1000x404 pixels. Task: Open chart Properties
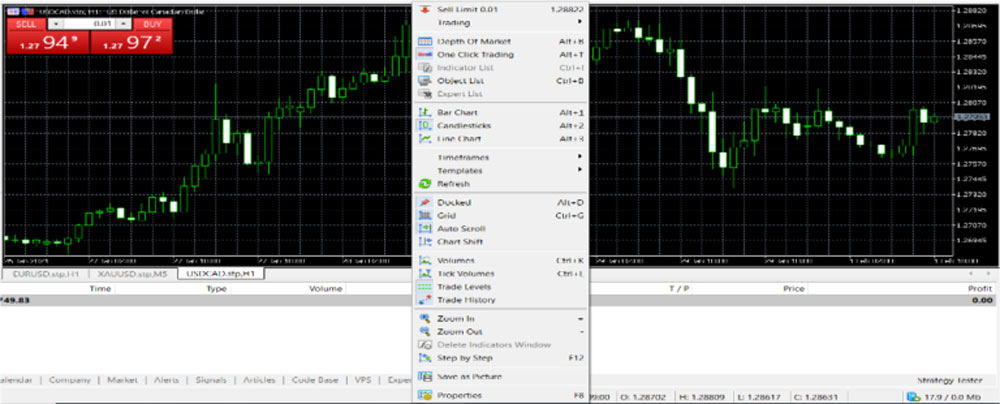coord(501,396)
